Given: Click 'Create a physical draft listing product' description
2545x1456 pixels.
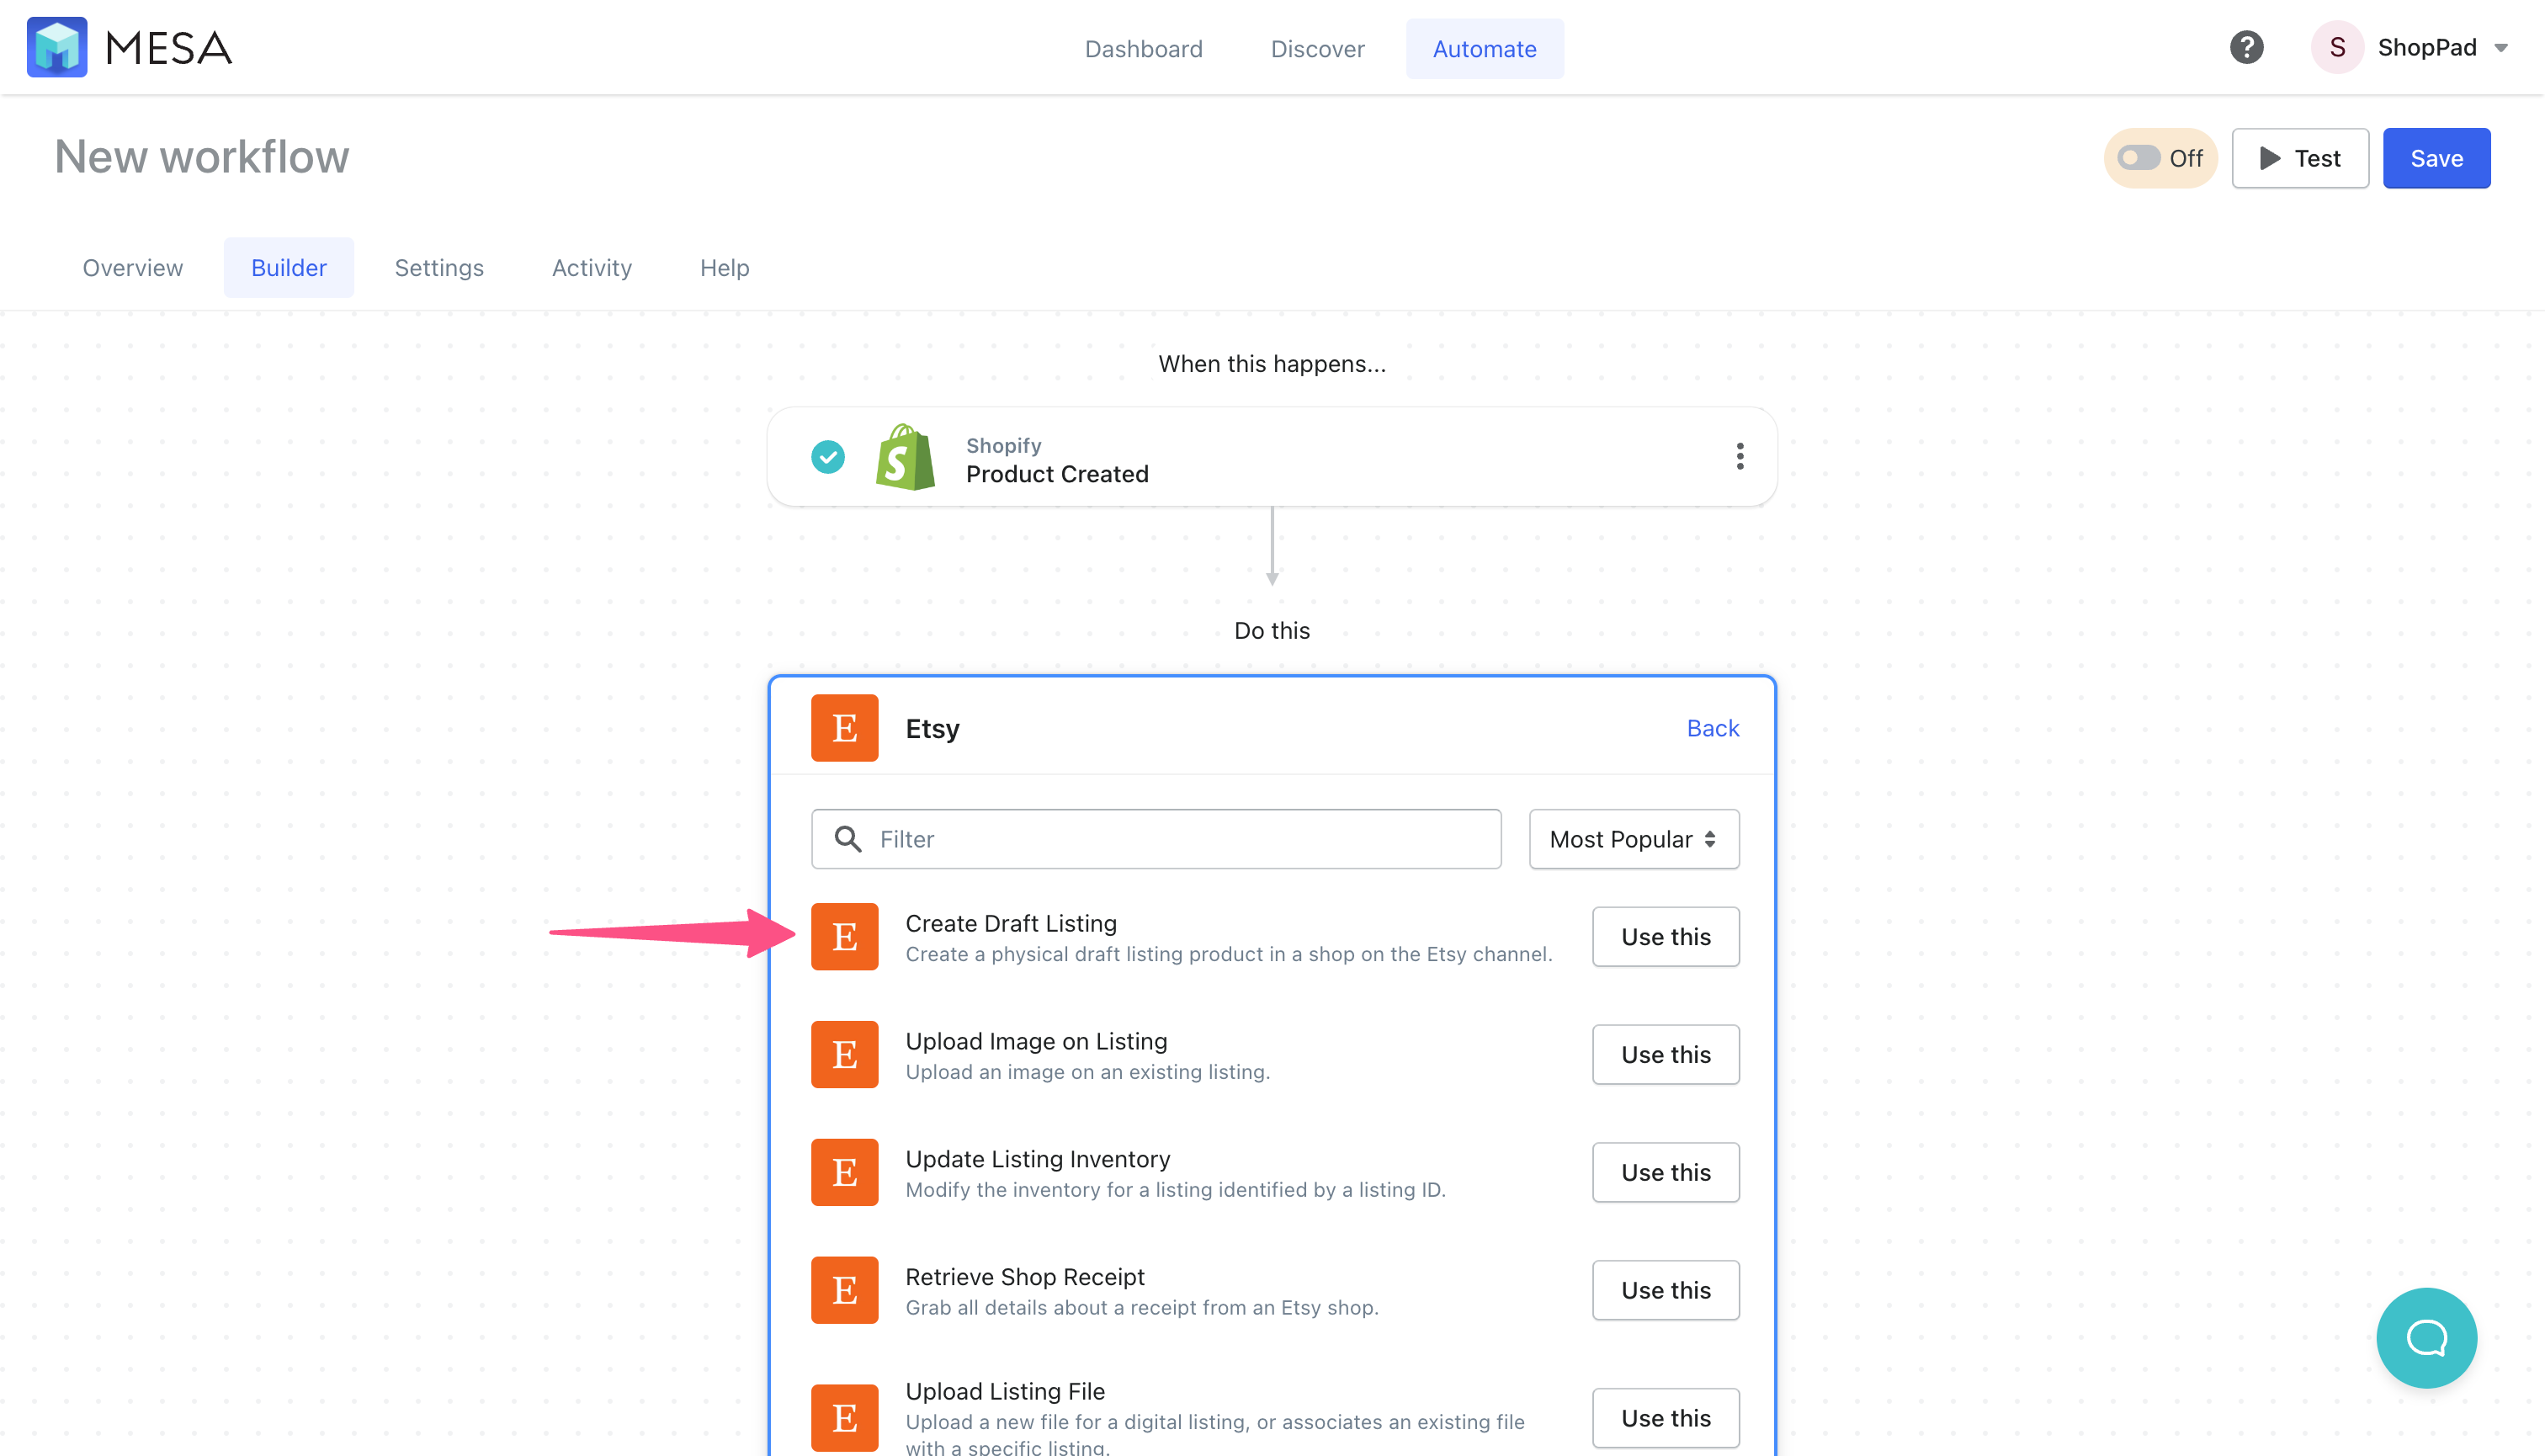Looking at the screenshot, I should click(1229, 954).
